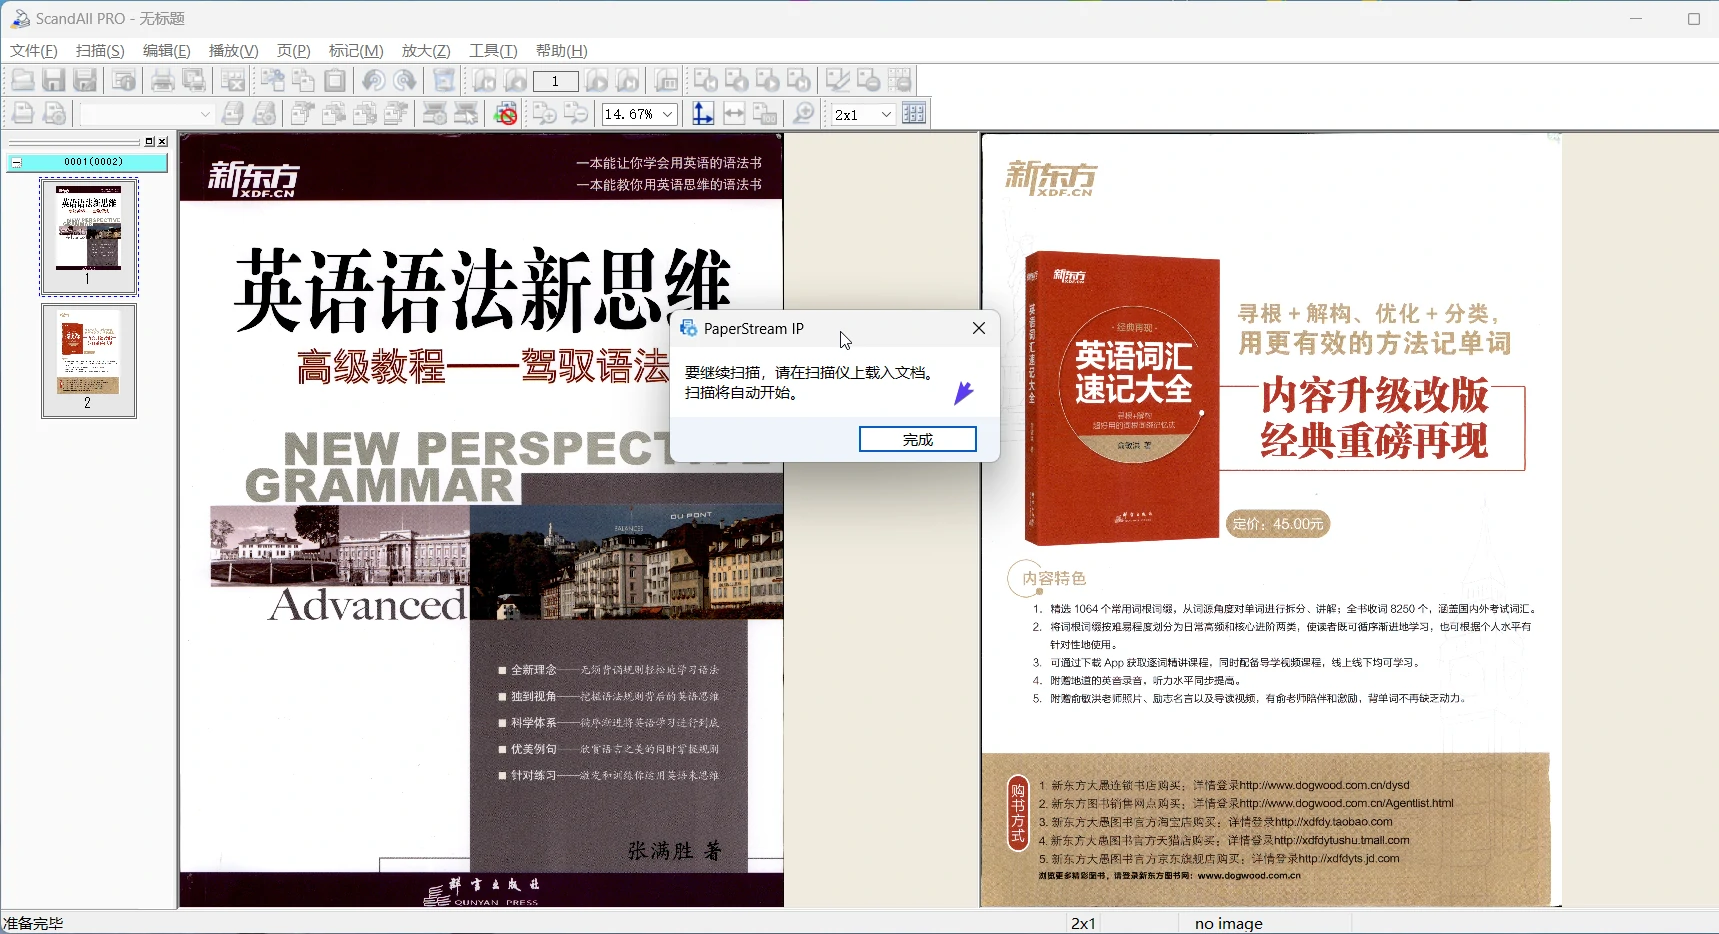The image size is (1719, 934).
Task: Click the first marked page icon
Action: coord(706,81)
